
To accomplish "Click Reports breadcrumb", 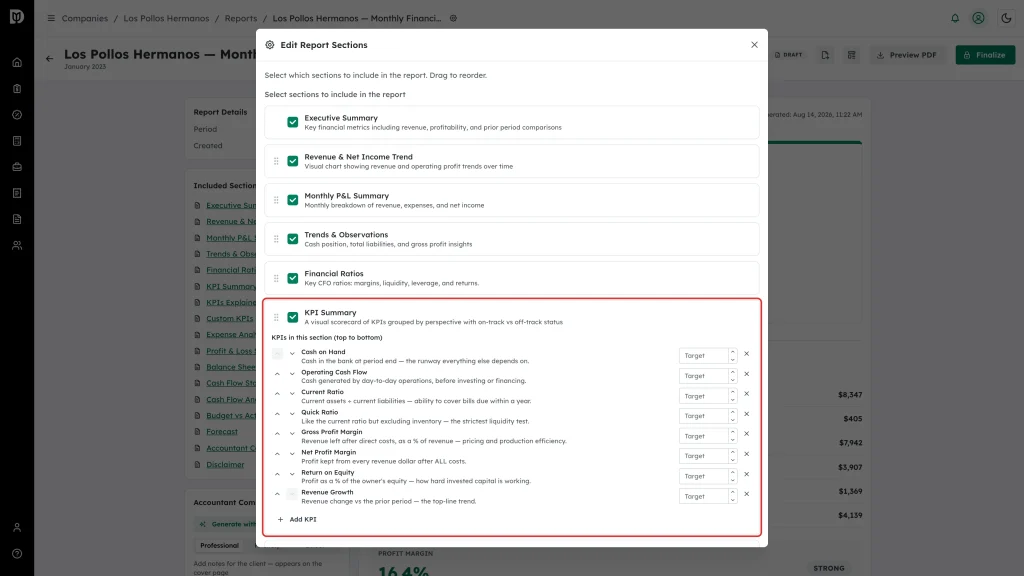I will (241, 18).
